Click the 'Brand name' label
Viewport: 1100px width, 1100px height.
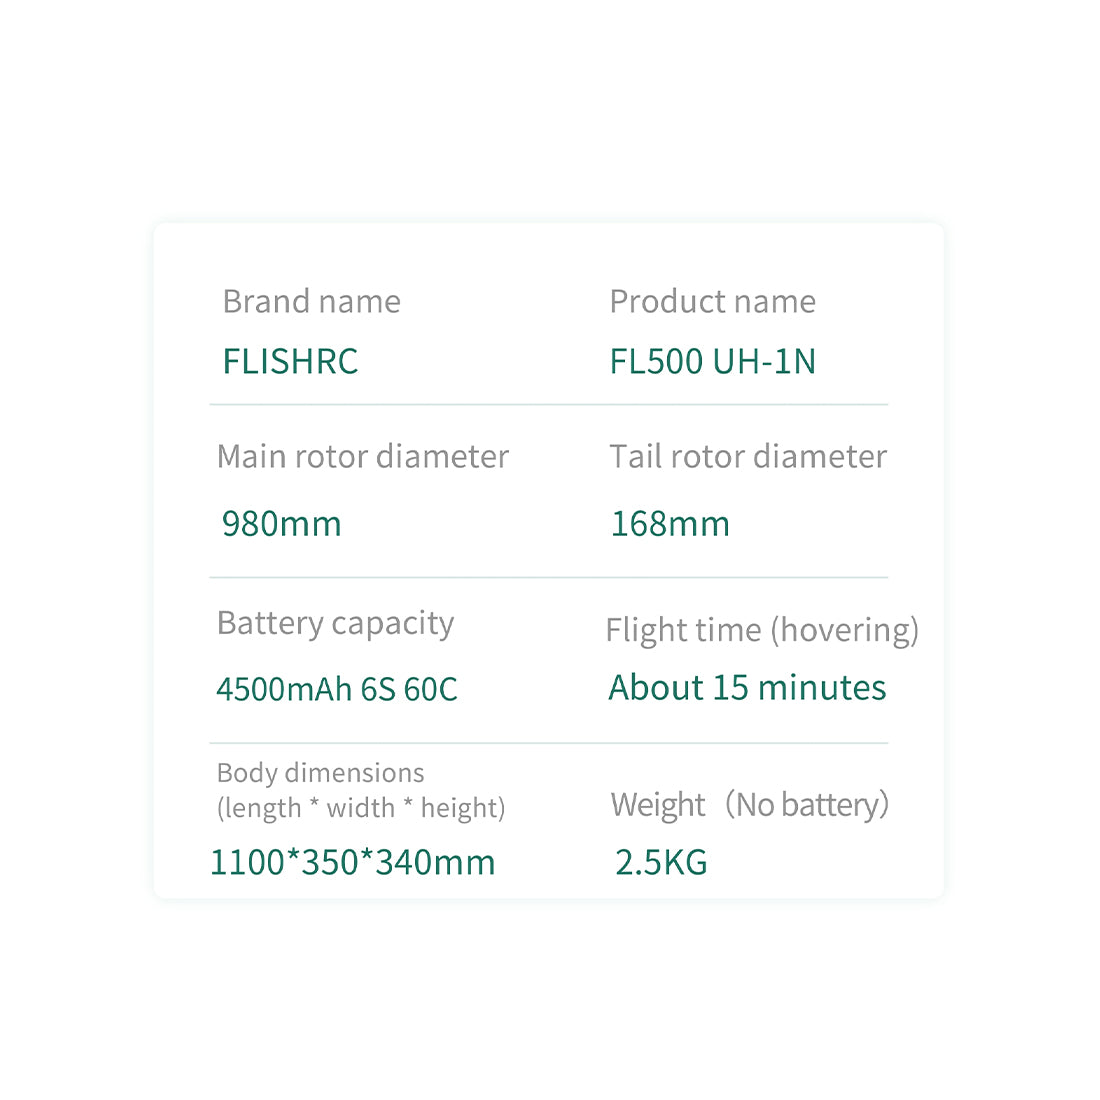311,301
